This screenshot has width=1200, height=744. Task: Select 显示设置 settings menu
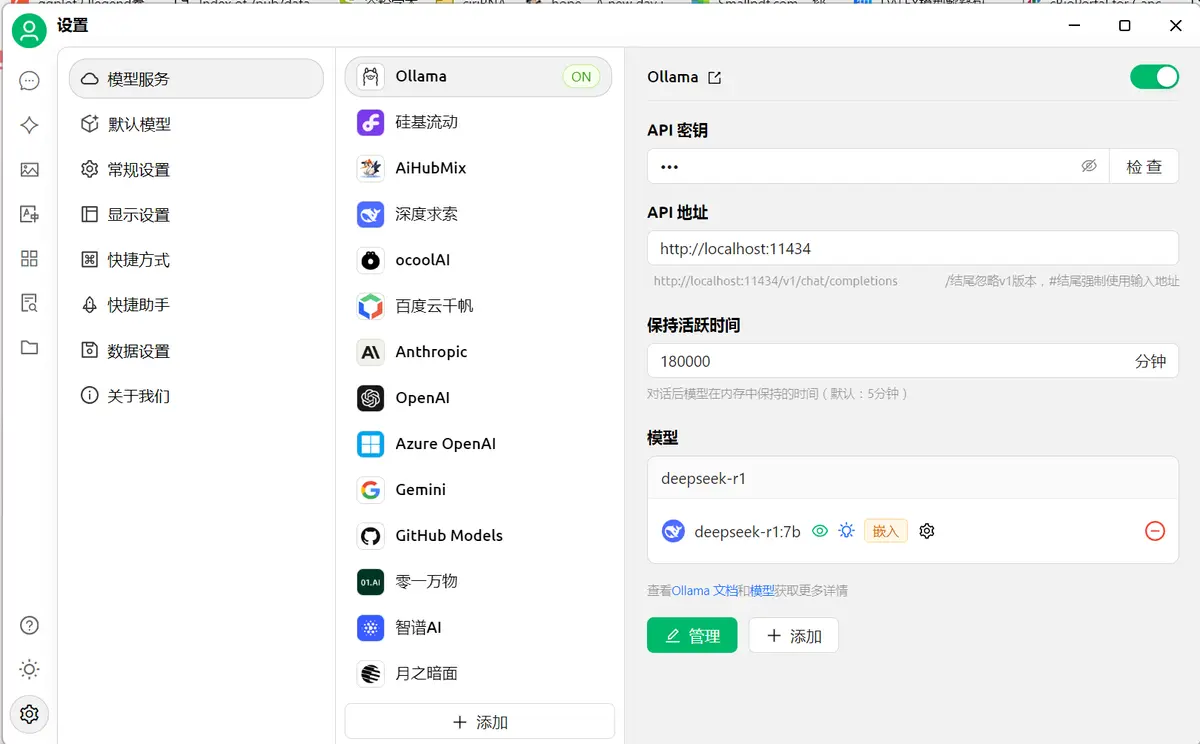pos(196,215)
